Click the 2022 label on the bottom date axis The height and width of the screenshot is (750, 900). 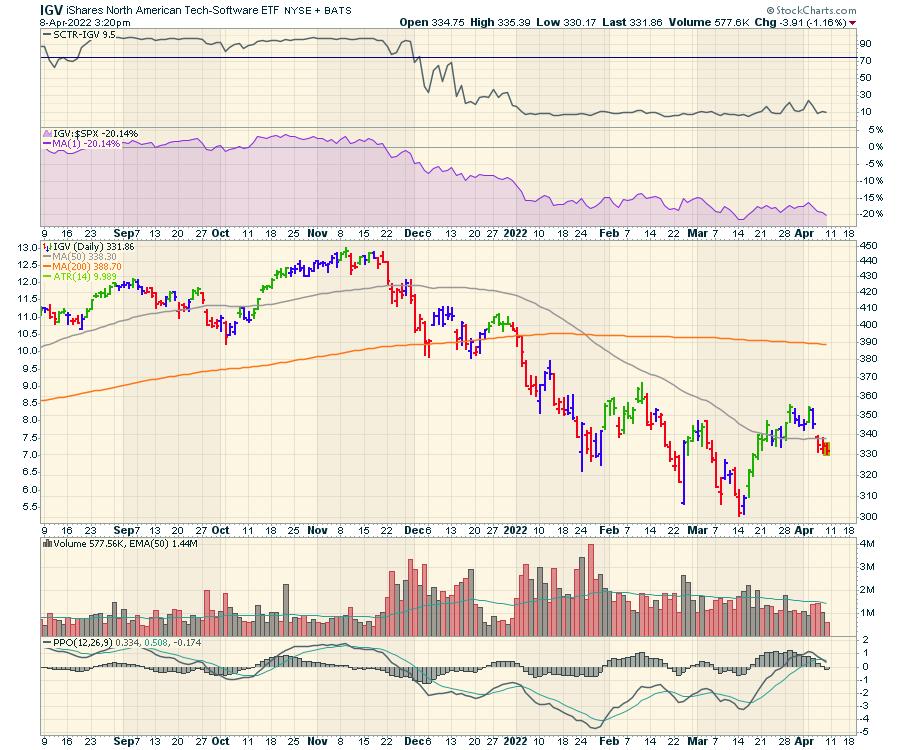515,741
